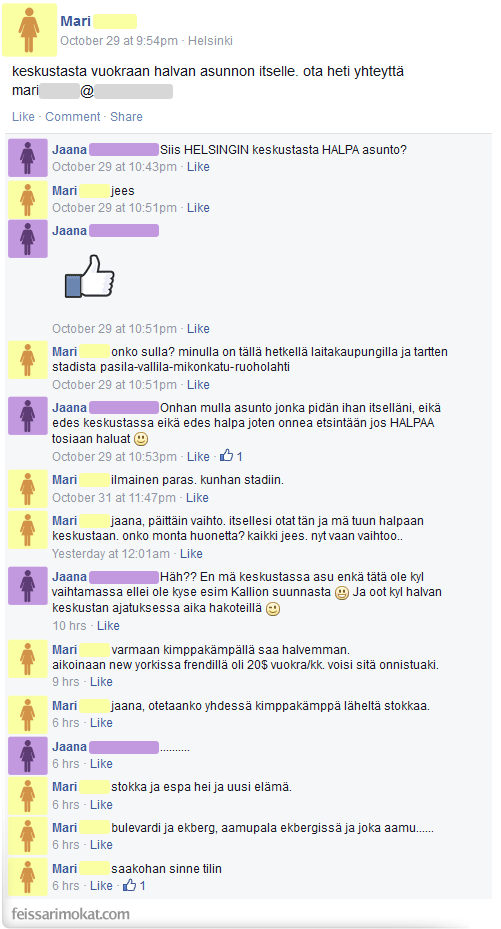Click thumbs-up count on 'saakohan sinne tilin' comment
The image size is (501, 929).
[x=134, y=885]
